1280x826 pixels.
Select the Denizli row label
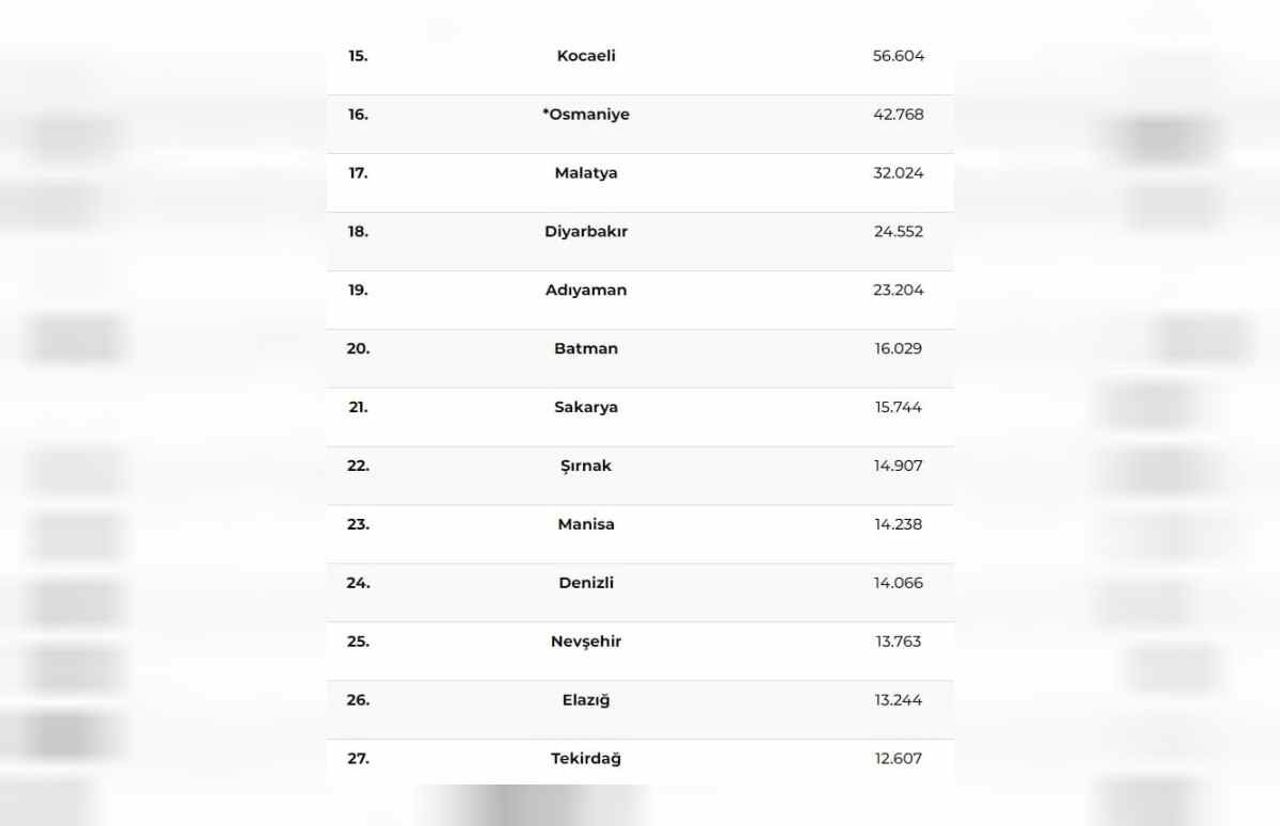tap(586, 583)
